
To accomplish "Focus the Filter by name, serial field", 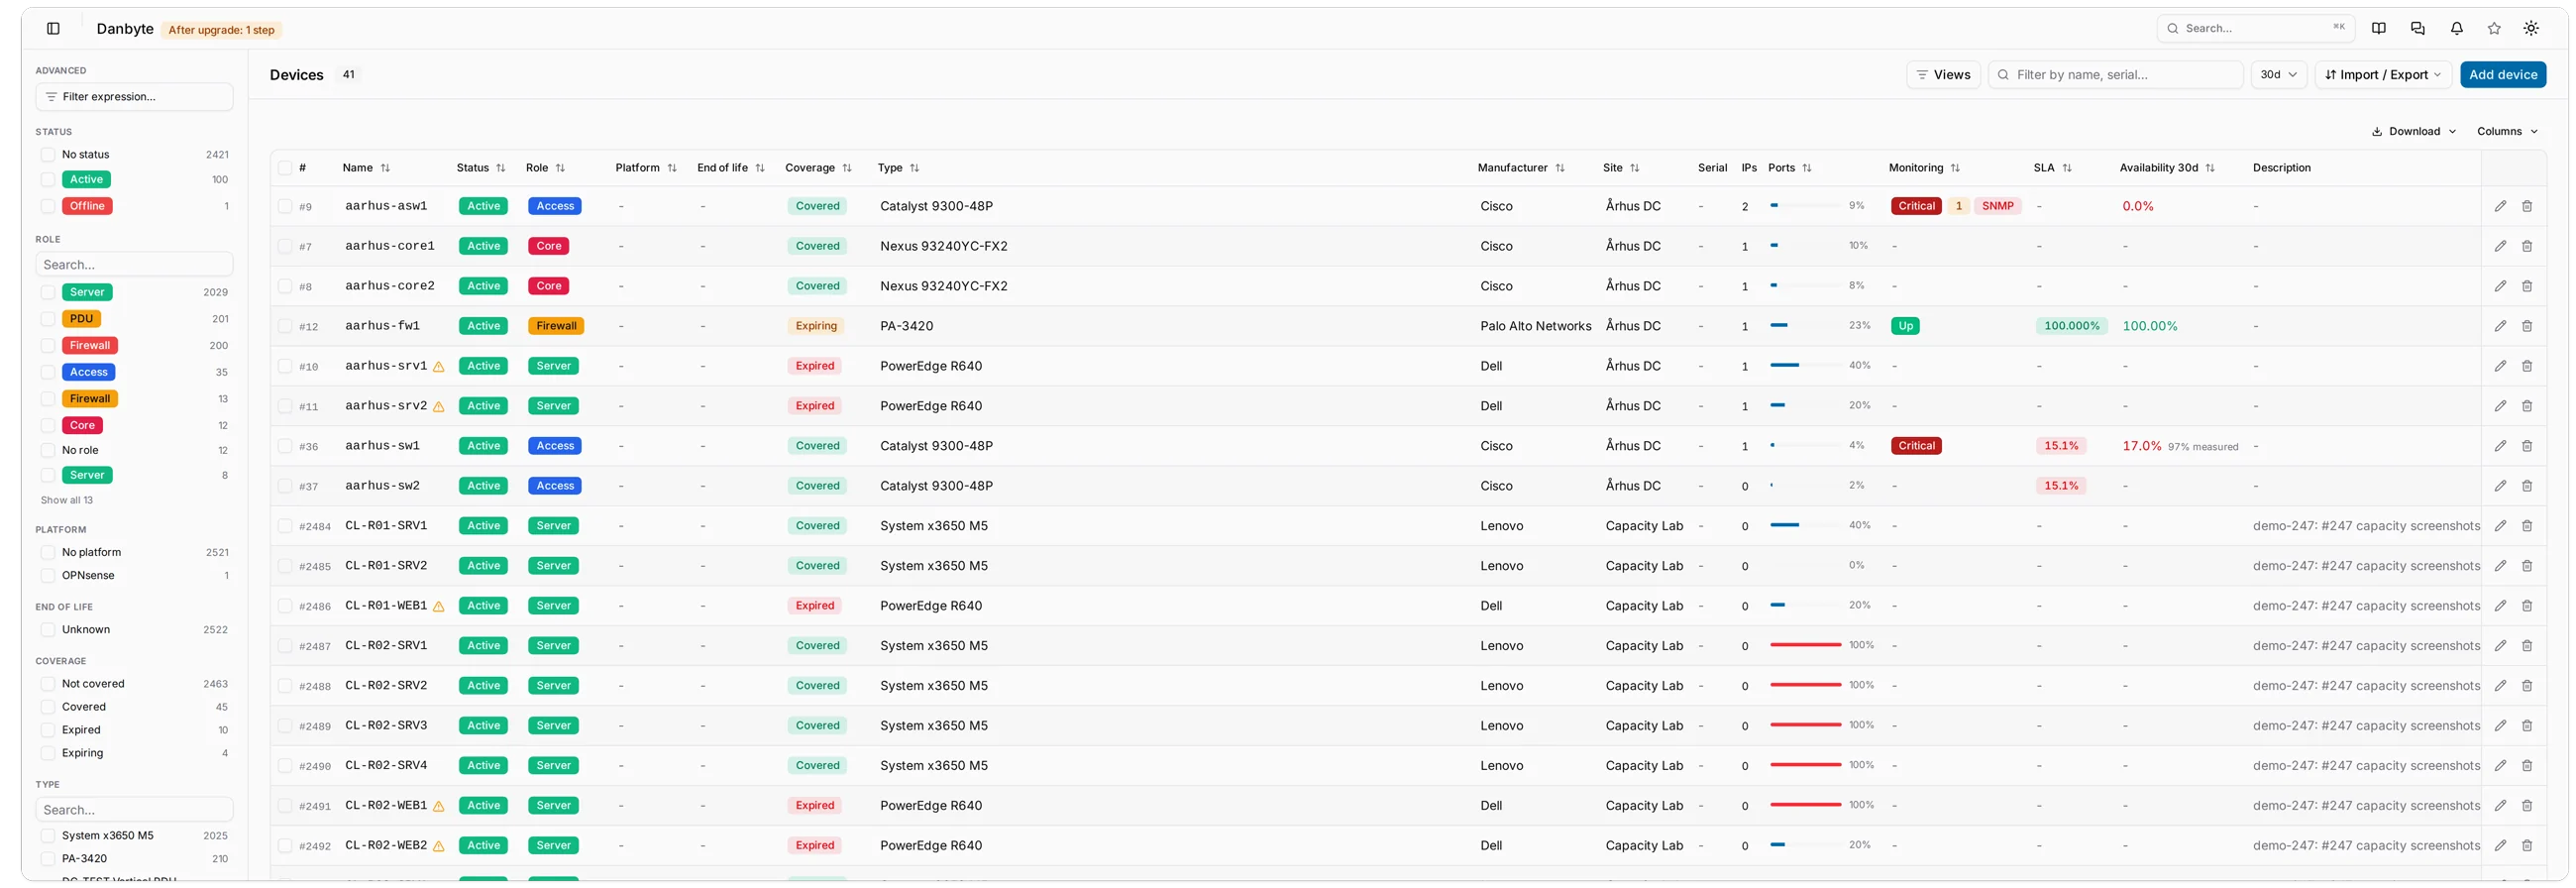I will 2115,75.
